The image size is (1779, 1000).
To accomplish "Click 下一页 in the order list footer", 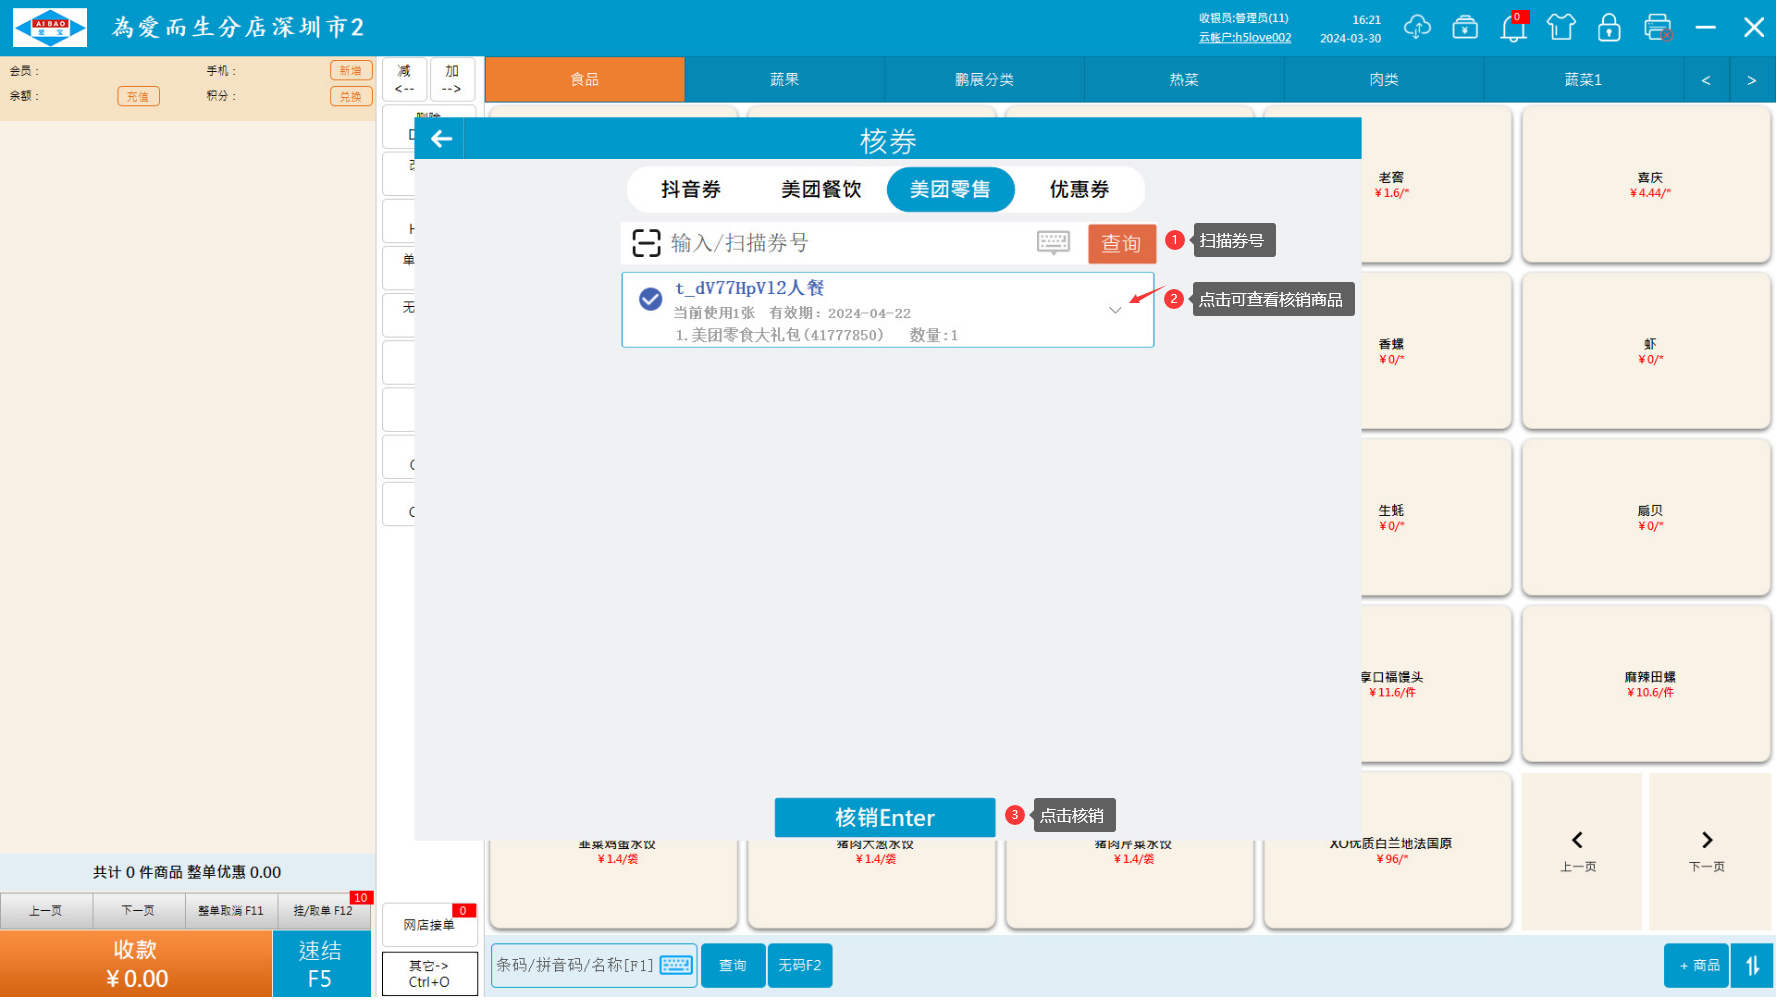I will coord(138,911).
